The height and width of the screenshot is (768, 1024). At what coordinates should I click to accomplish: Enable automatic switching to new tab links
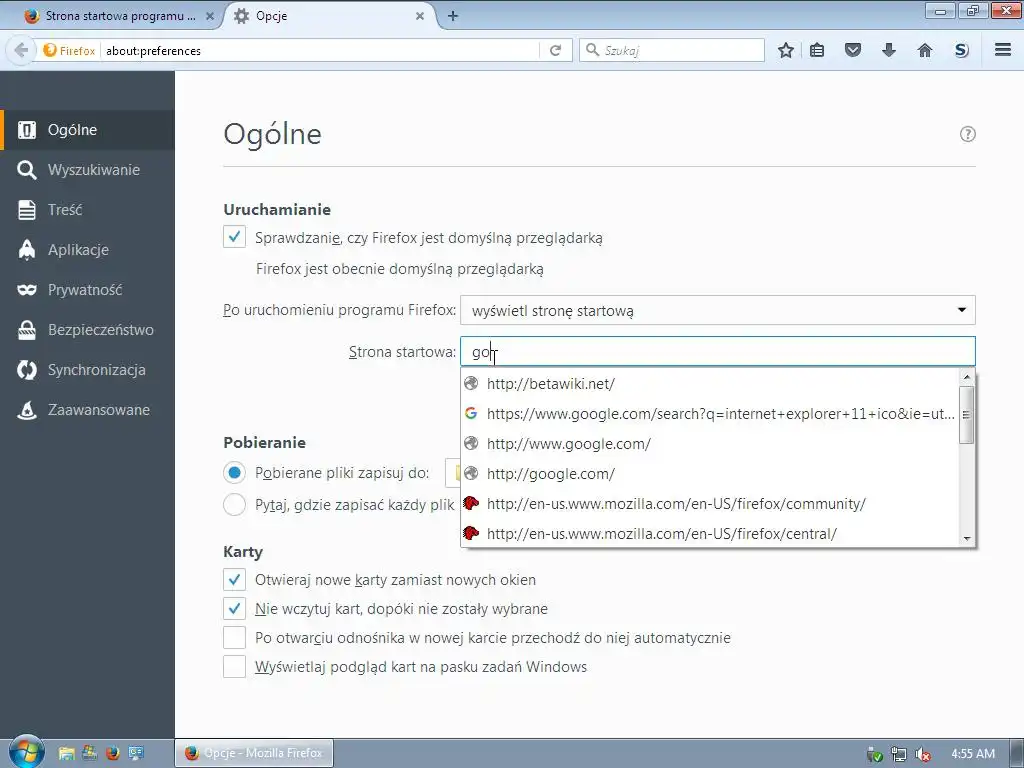click(x=234, y=637)
